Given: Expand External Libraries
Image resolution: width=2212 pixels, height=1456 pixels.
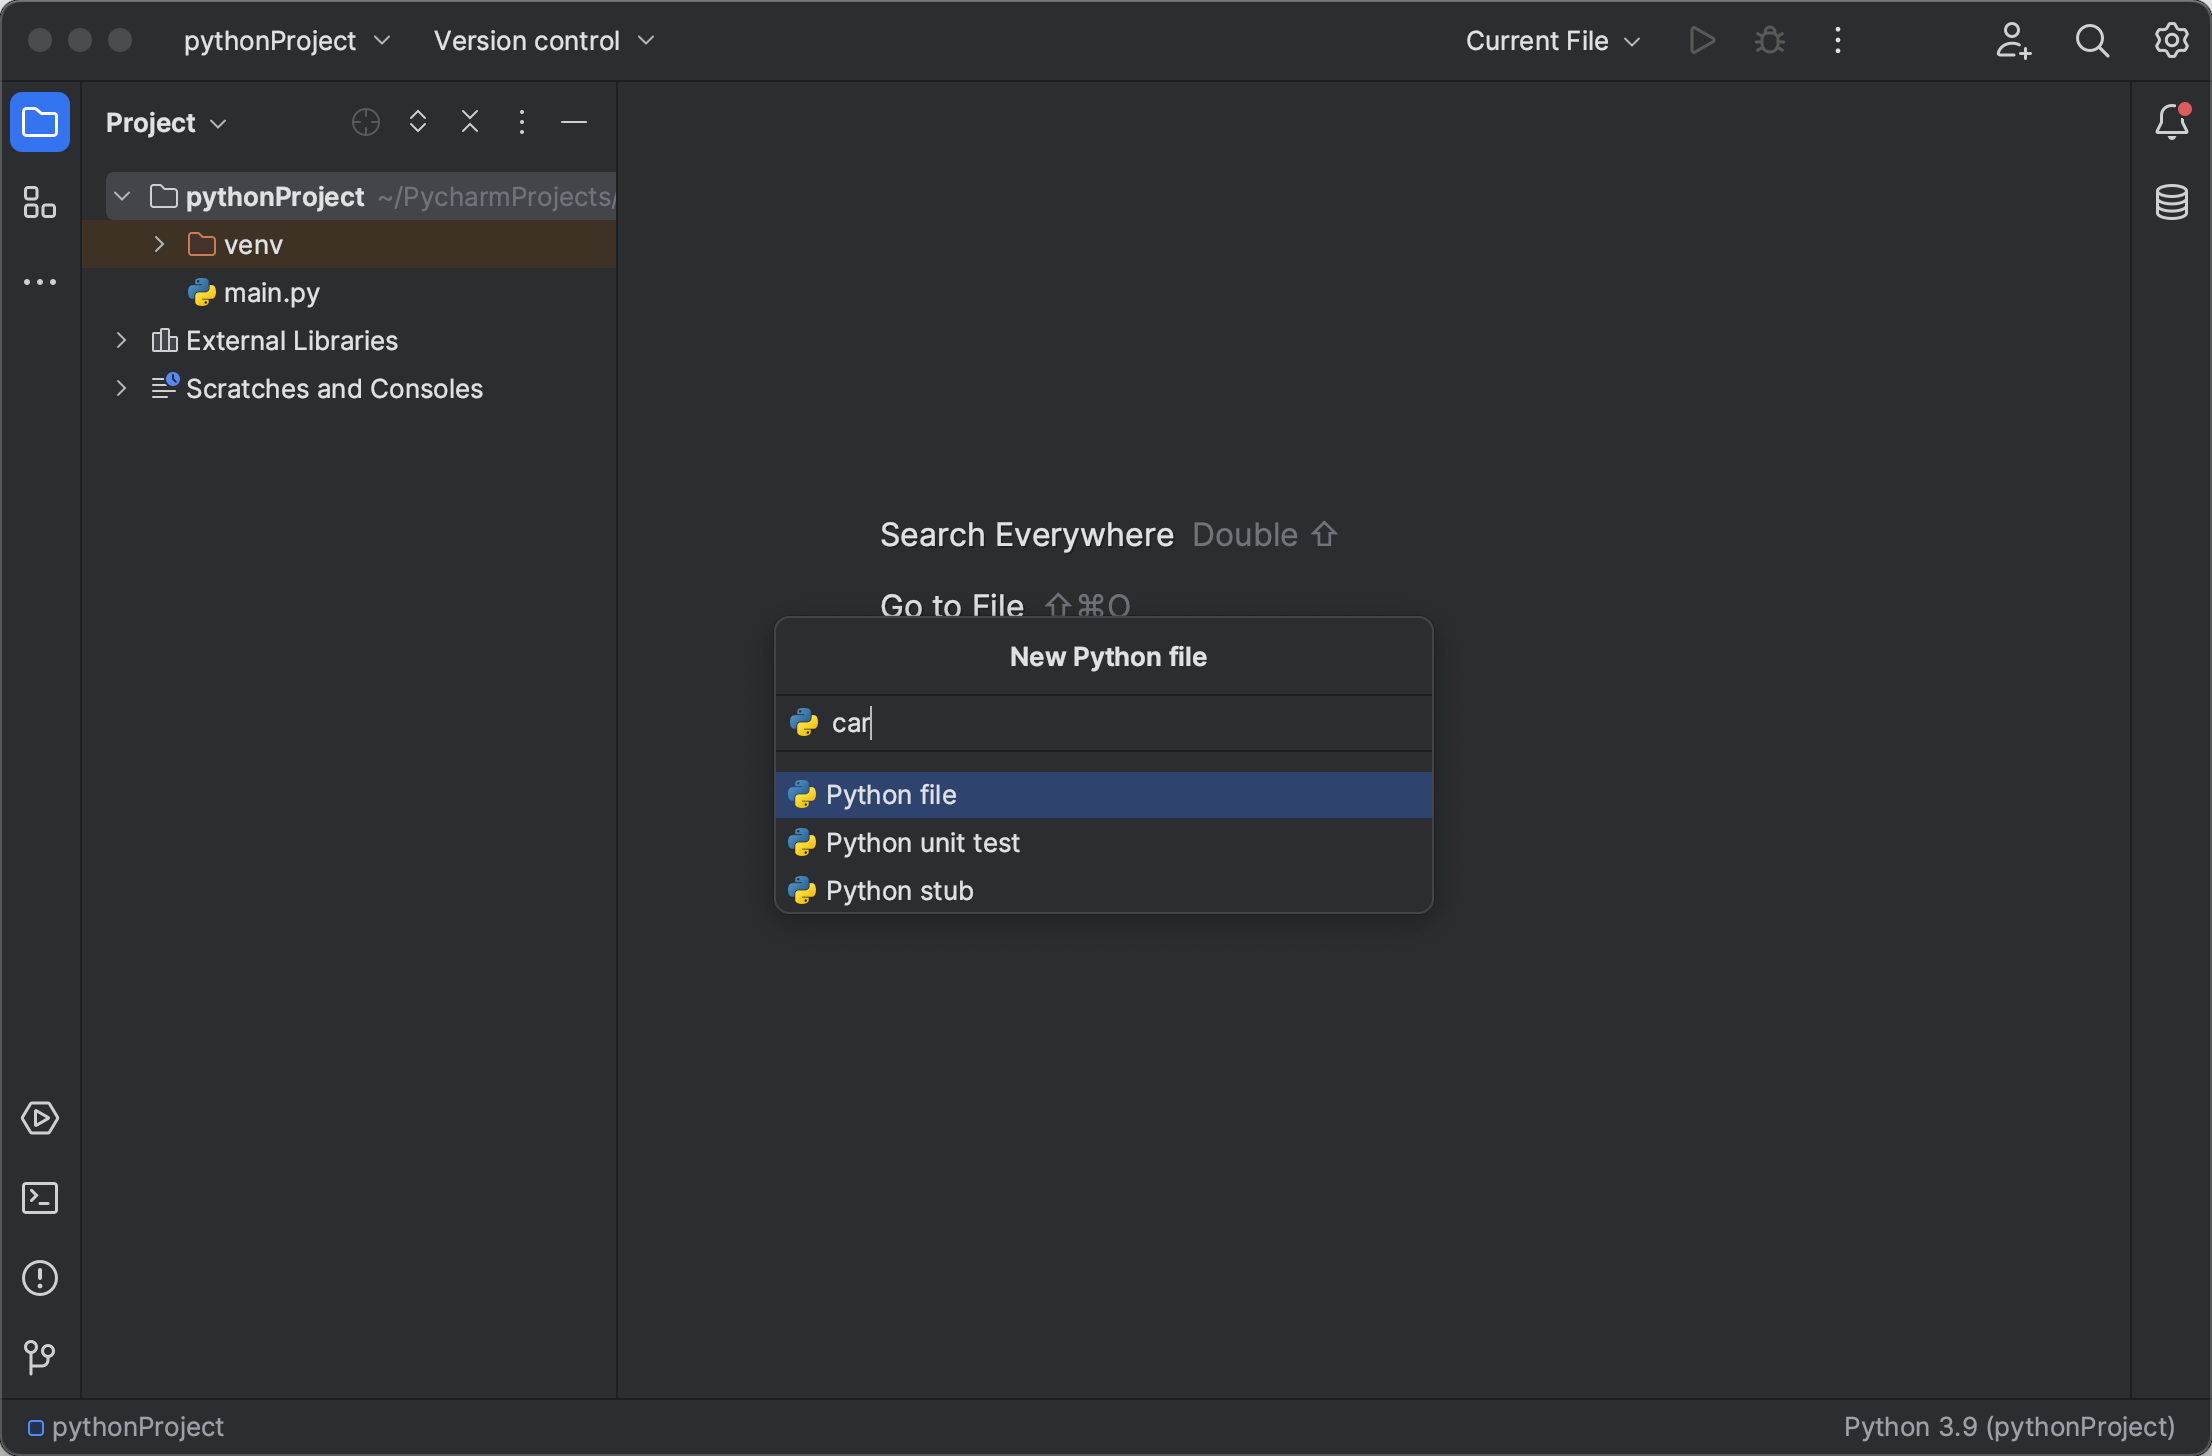Looking at the screenshot, I should pos(121,340).
